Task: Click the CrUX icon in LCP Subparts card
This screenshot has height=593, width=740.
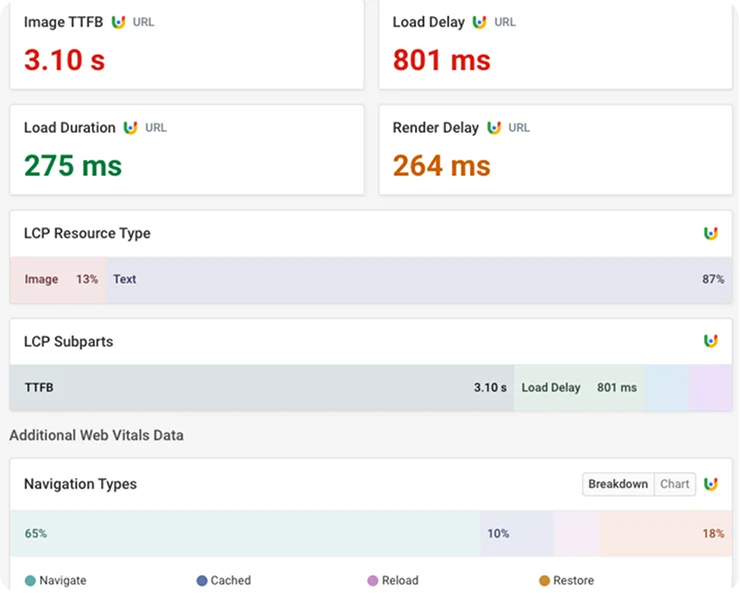Action: [x=711, y=341]
